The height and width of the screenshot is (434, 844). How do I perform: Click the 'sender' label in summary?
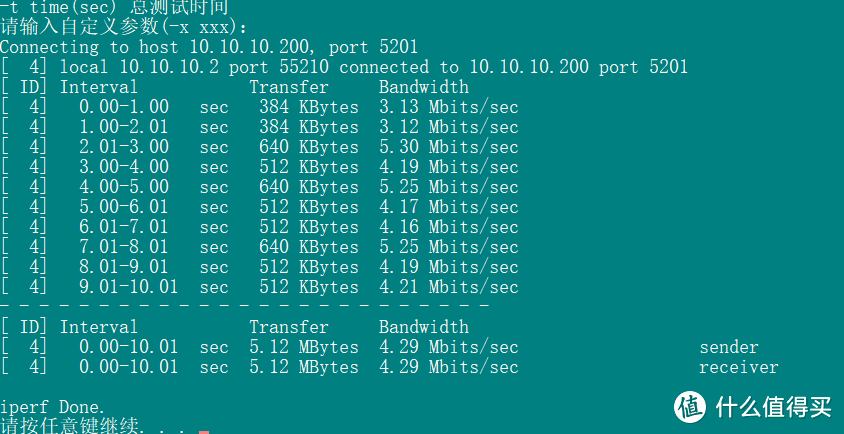pos(729,347)
